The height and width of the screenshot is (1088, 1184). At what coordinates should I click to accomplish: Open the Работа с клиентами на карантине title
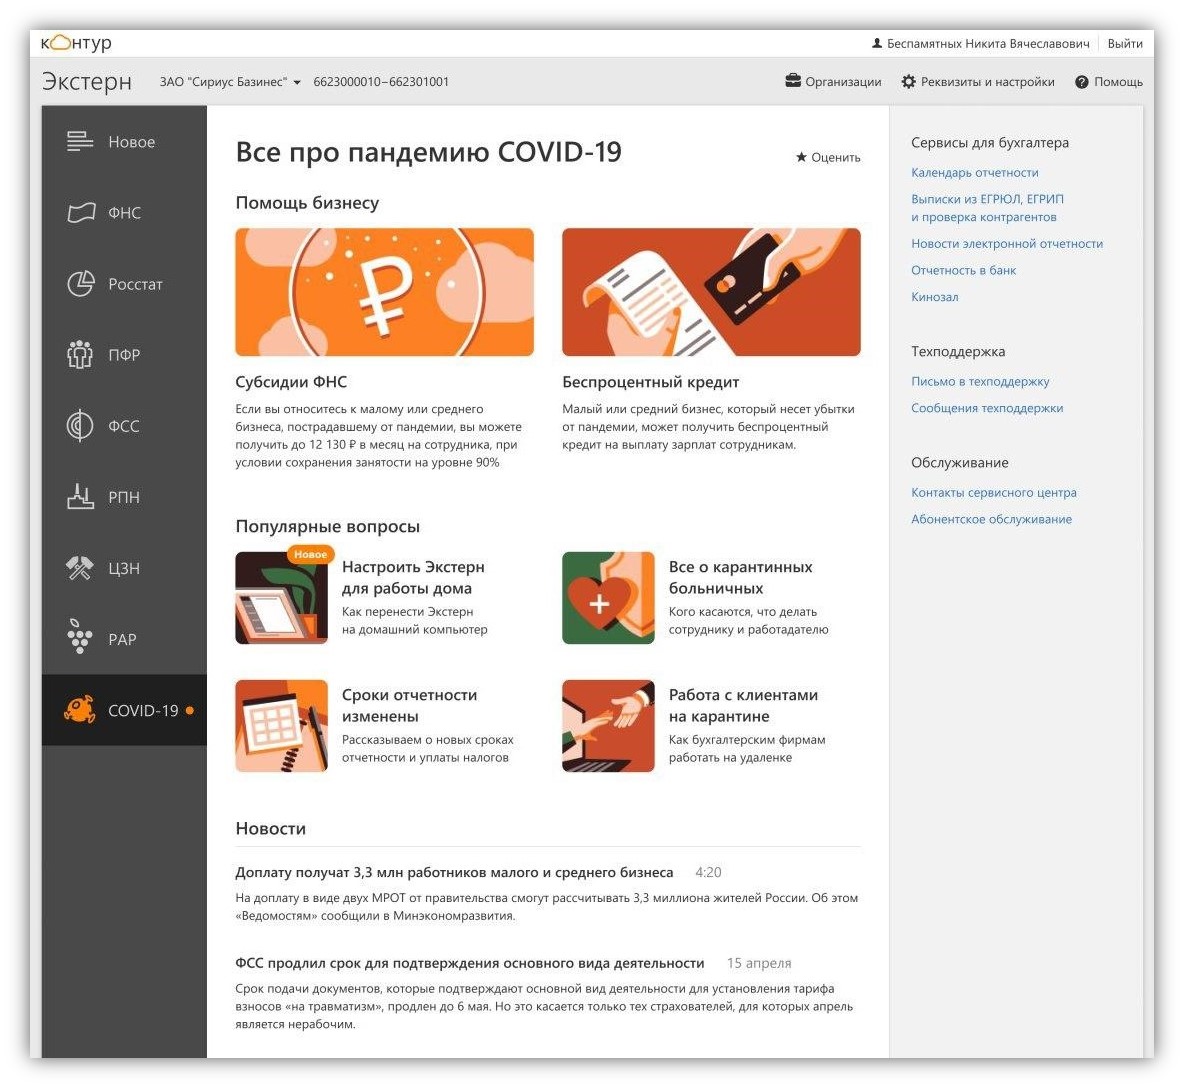pos(744,705)
